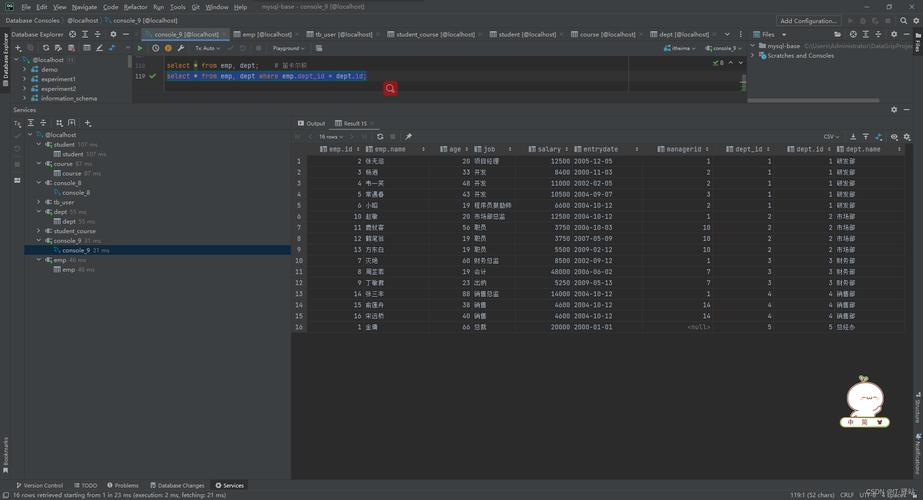The height and width of the screenshot is (500, 923).
Task: Toggle the Services tool window button
Action: (x=230, y=485)
